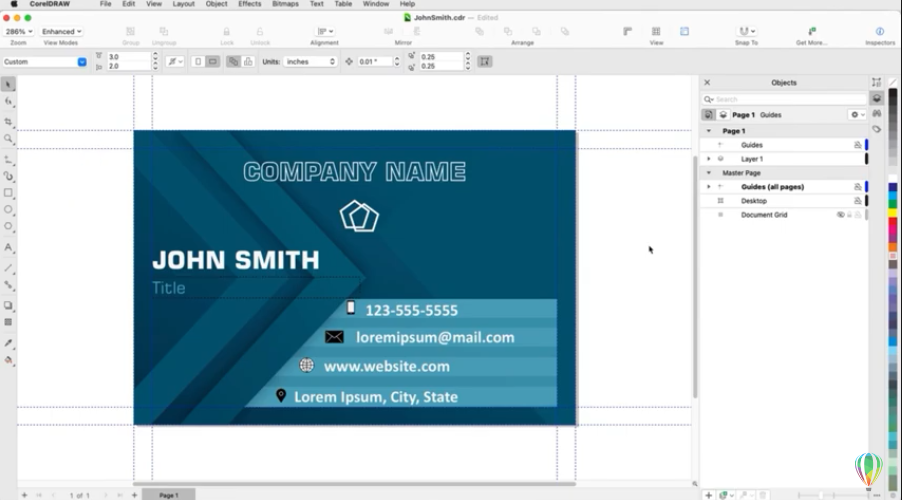This screenshot has height=500, width=902.
Task: Toggle All Pages layout button
Action: [x=233, y=62]
